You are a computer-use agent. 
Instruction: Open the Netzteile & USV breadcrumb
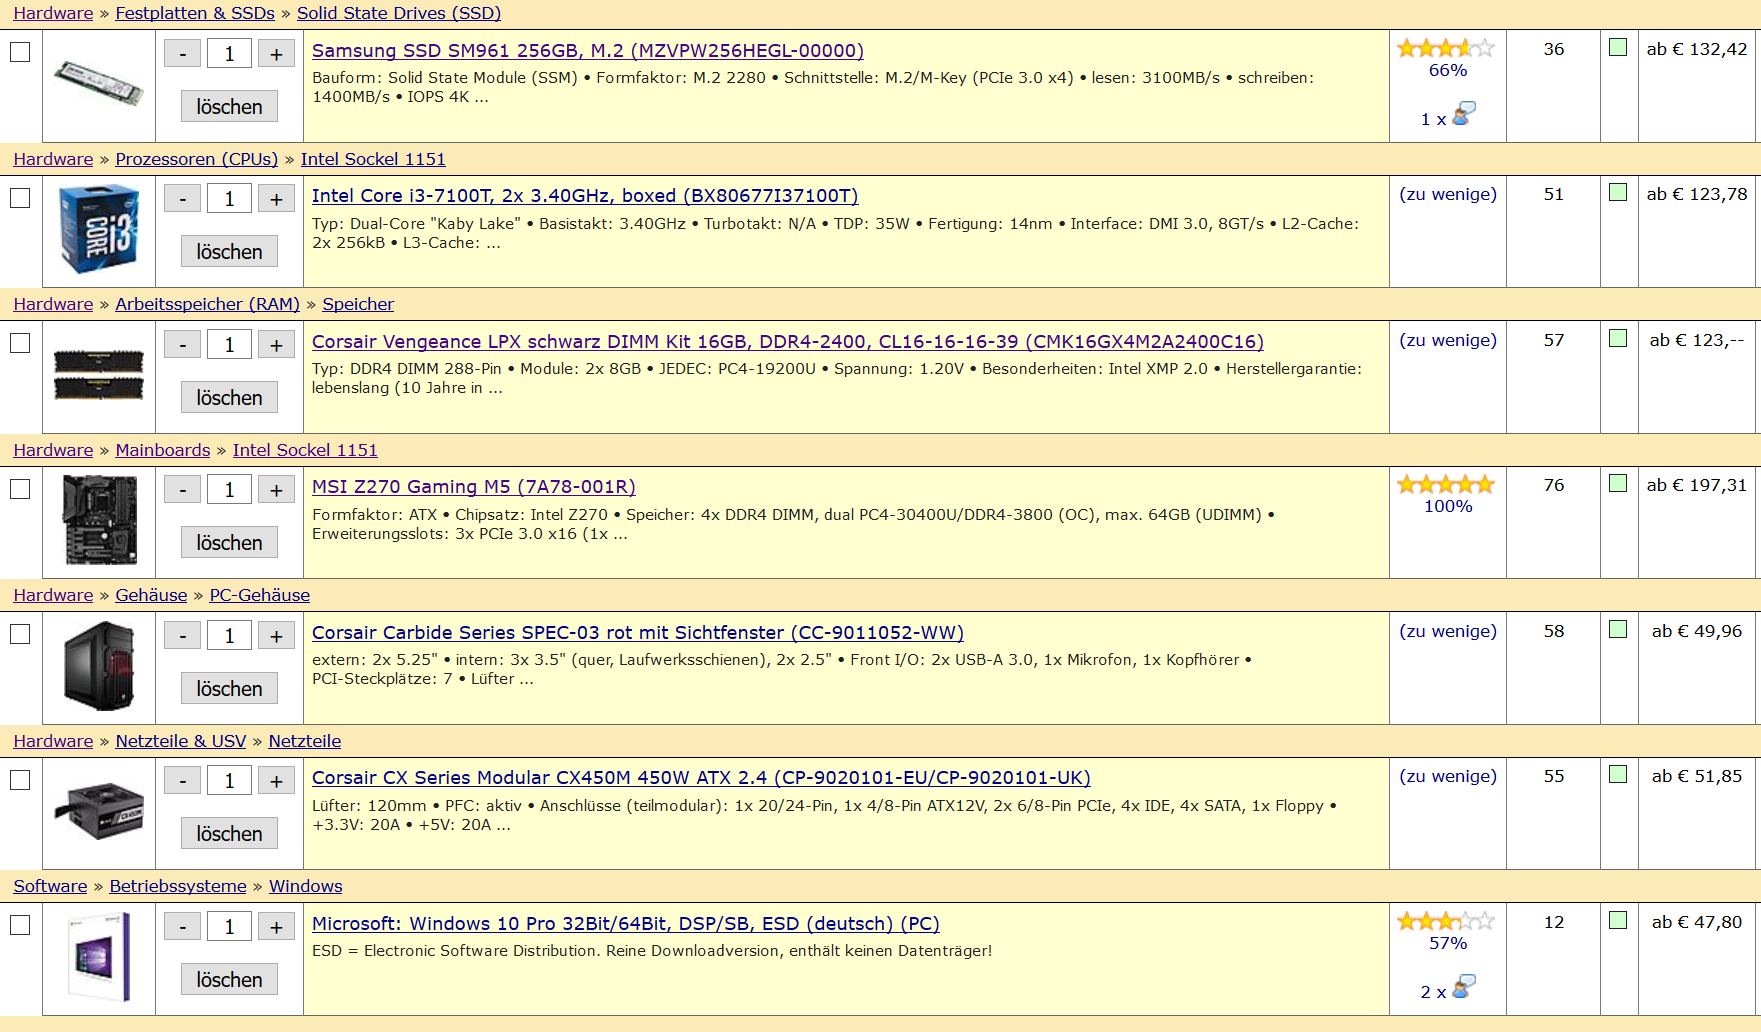coord(181,741)
